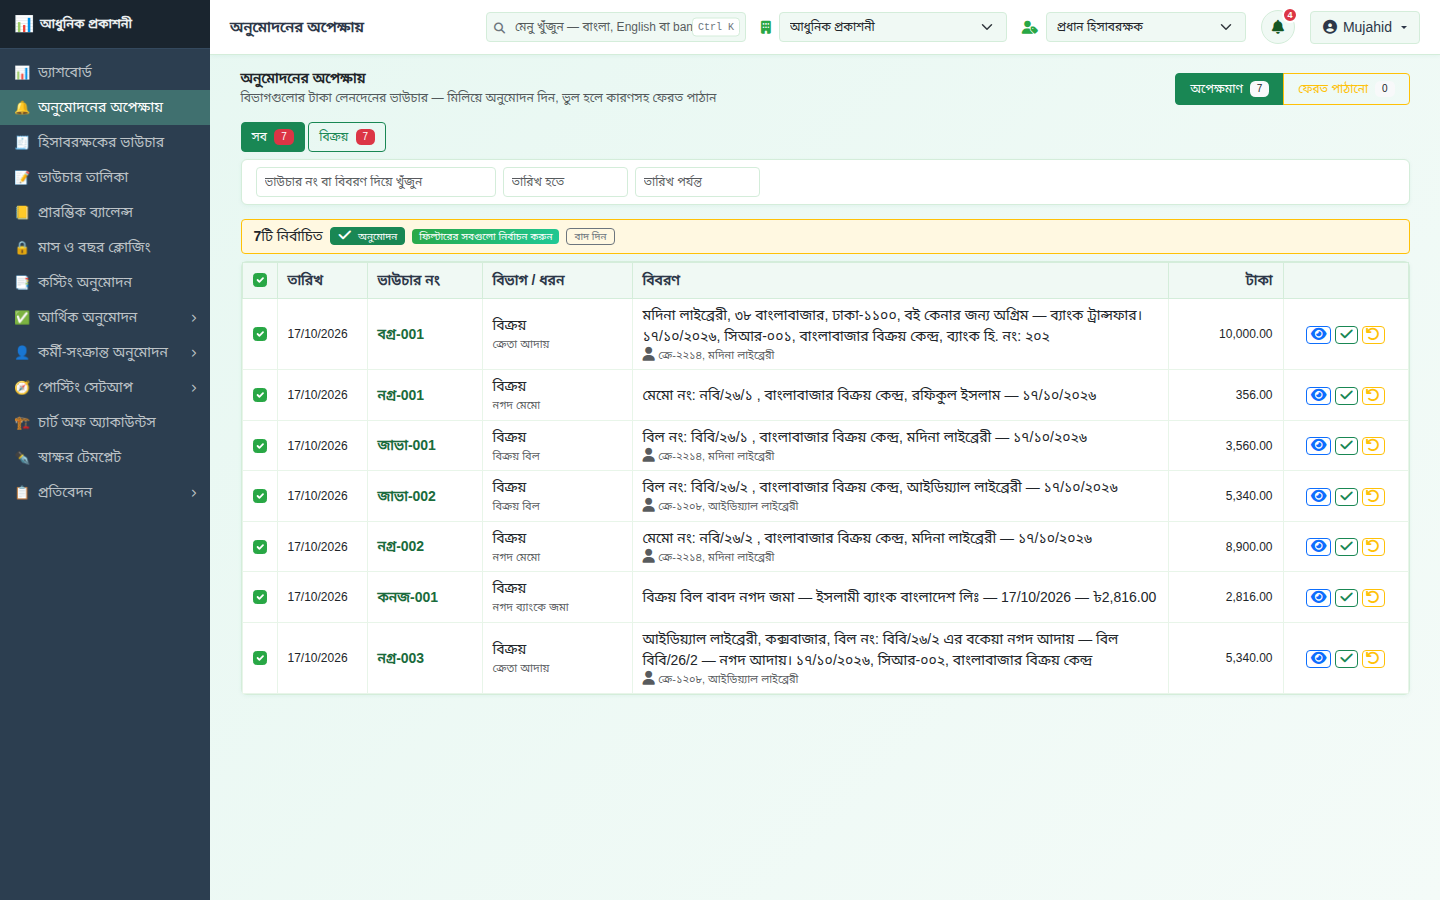The width and height of the screenshot is (1440, 900).
Task: Toggle the select-all checkbox in table header
Action: pos(260,280)
